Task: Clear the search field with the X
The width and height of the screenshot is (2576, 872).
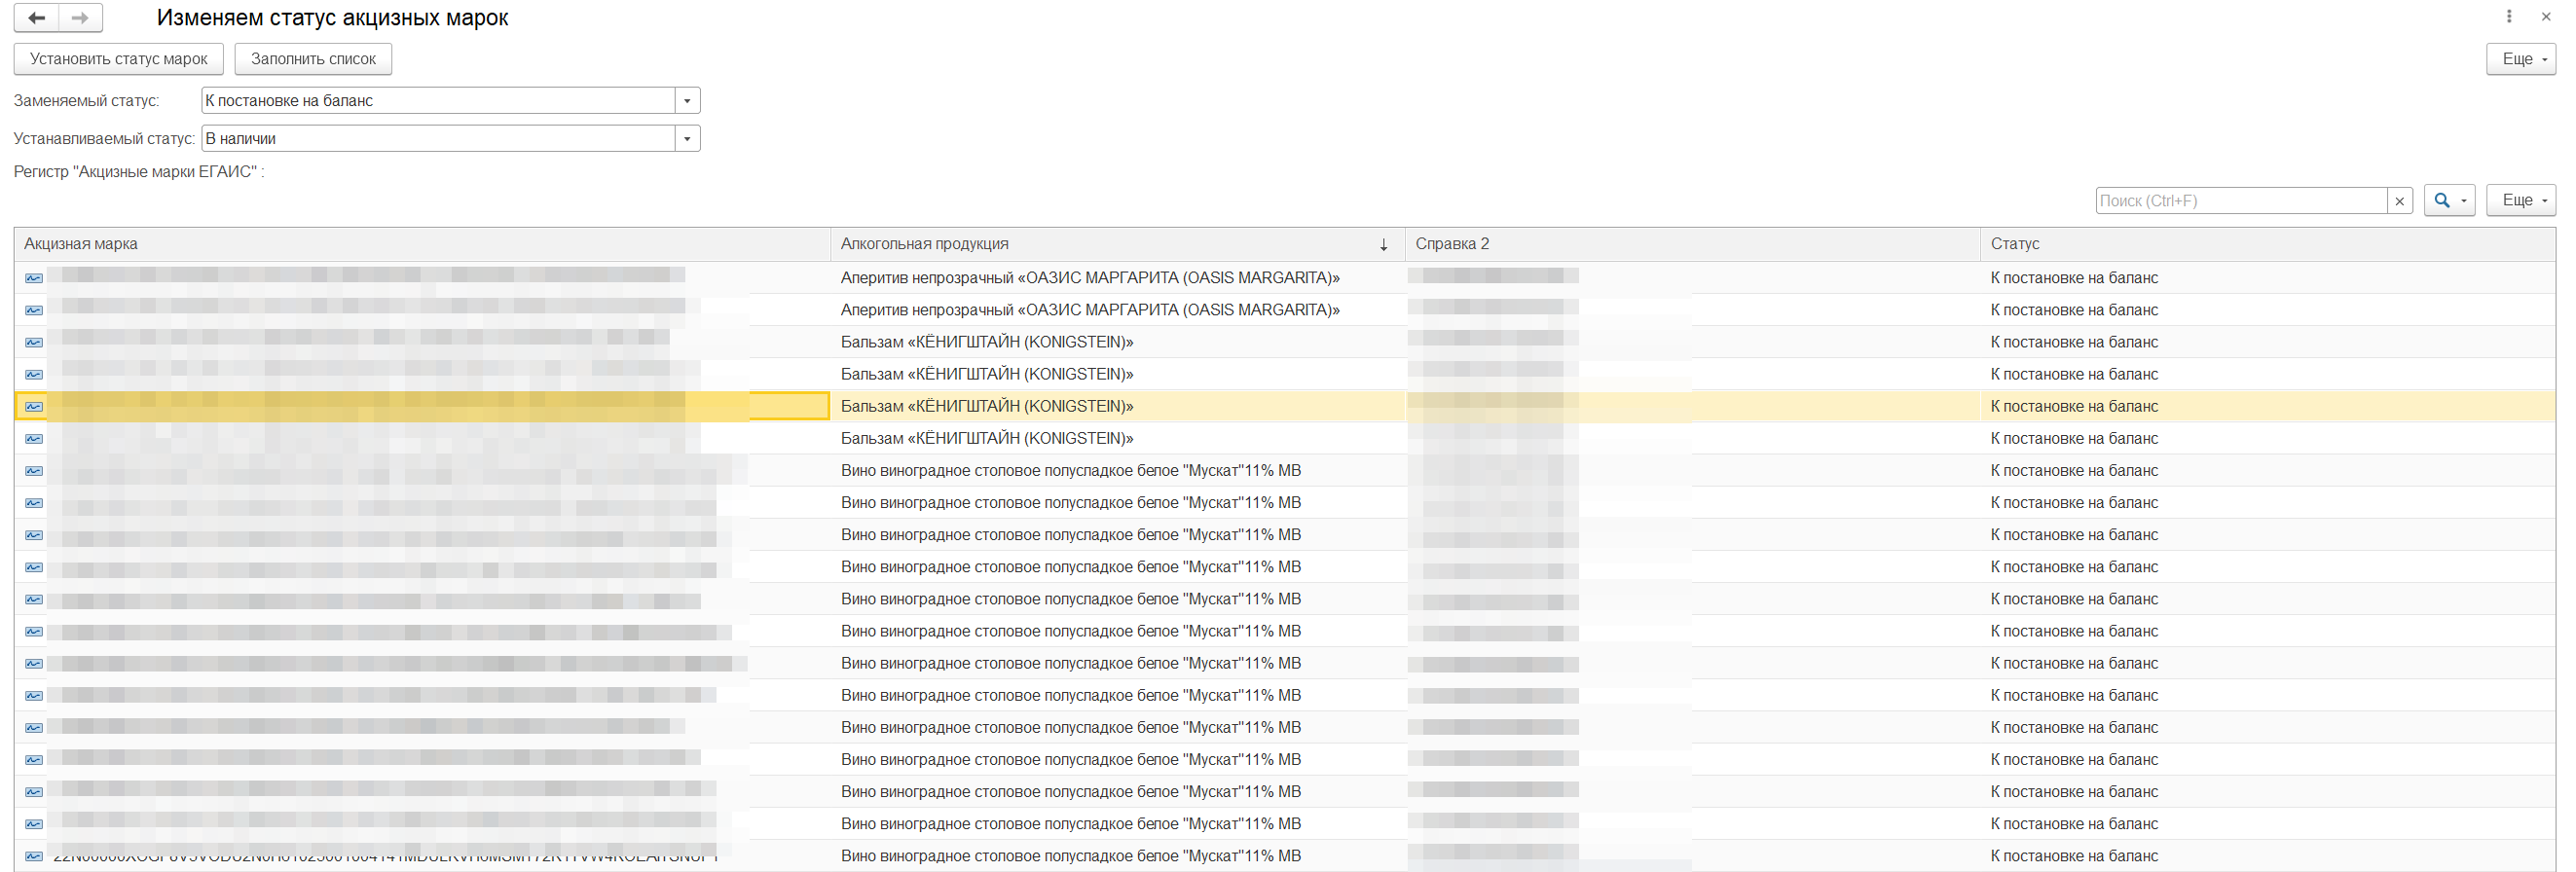Action: [2400, 201]
